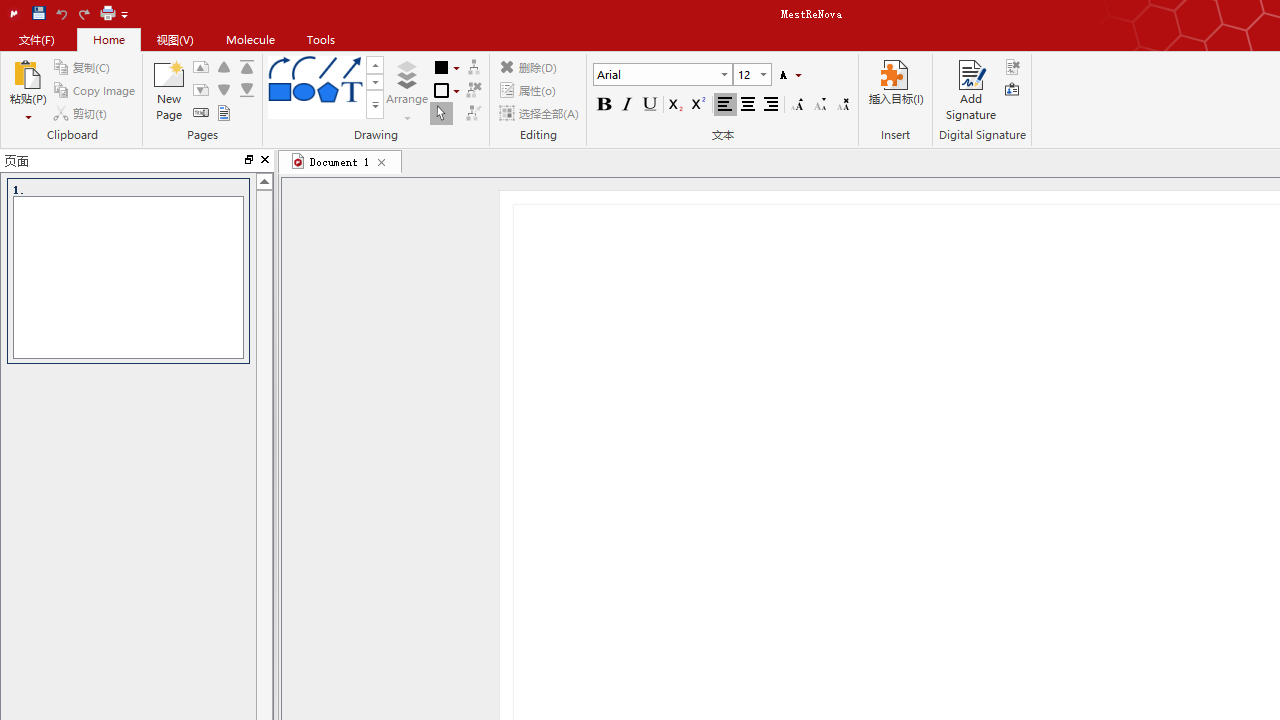The width and height of the screenshot is (1280, 720).
Task: Open the Tools ribbon tab
Action: [x=321, y=40]
